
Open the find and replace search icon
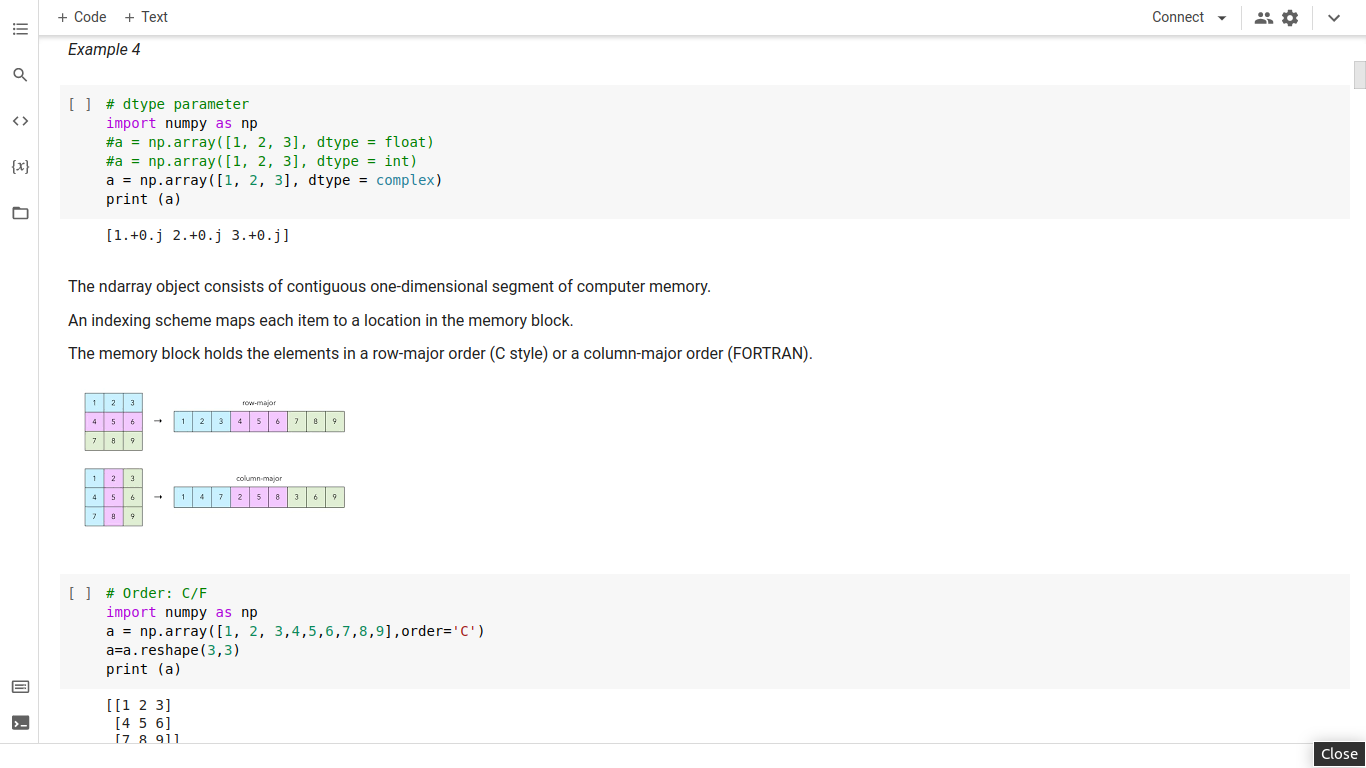(20, 75)
